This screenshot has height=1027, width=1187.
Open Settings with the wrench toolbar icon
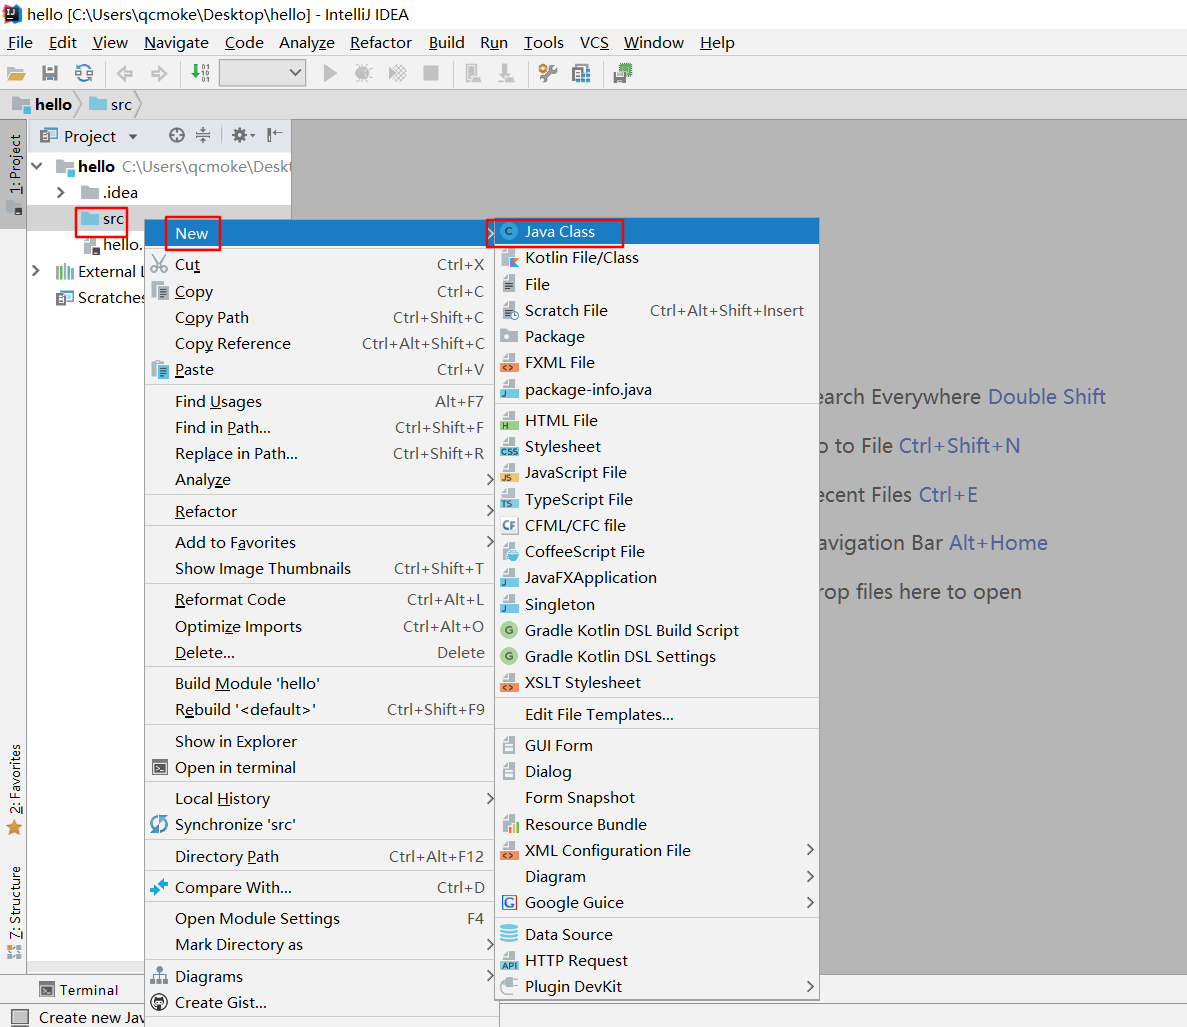coord(547,73)
